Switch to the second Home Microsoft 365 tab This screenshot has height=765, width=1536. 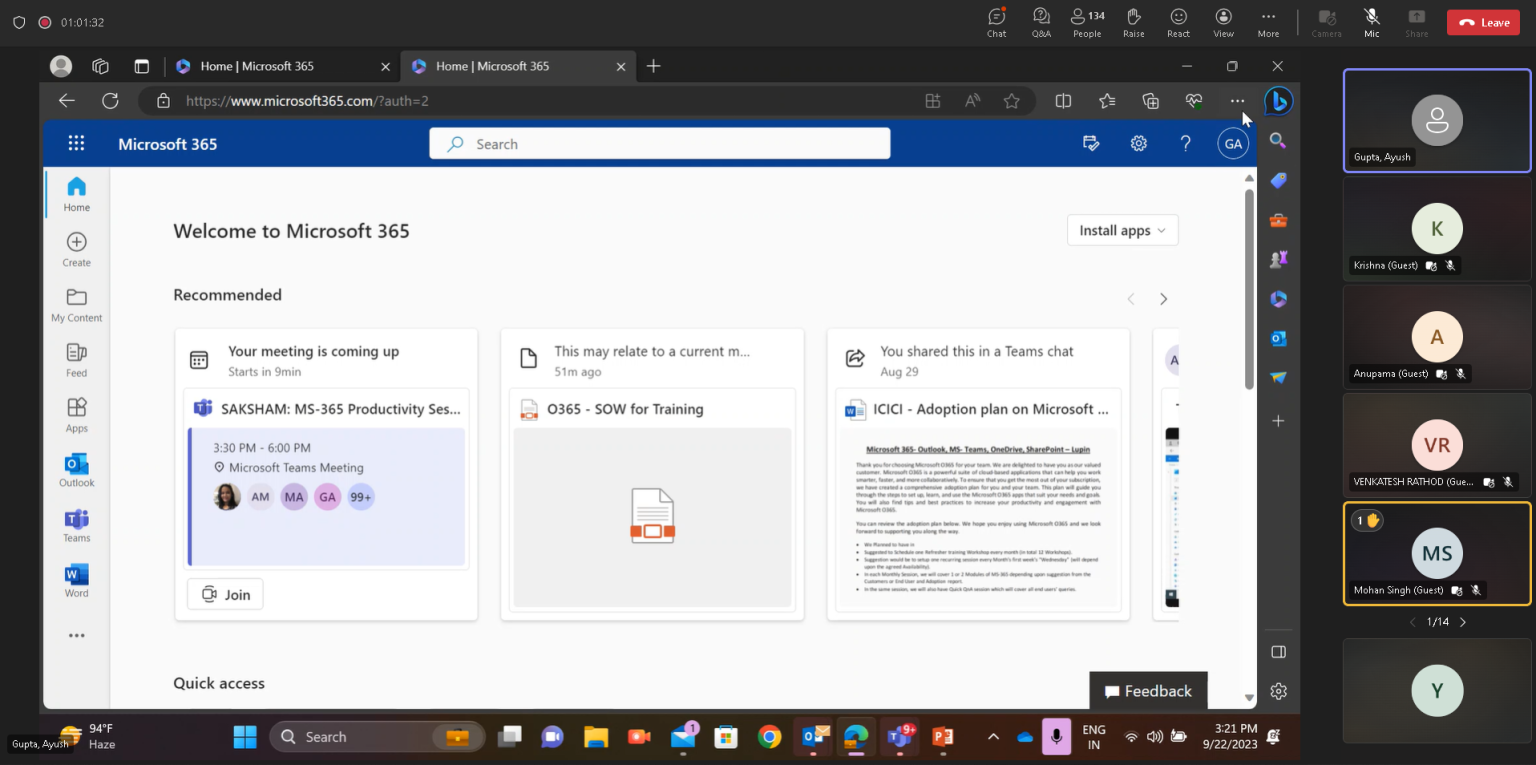500,66
